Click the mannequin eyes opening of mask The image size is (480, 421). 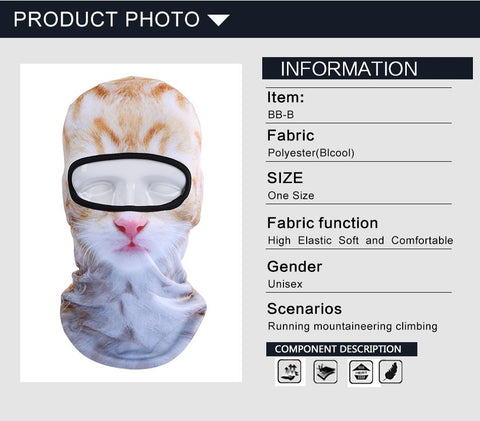click(130, 182)
